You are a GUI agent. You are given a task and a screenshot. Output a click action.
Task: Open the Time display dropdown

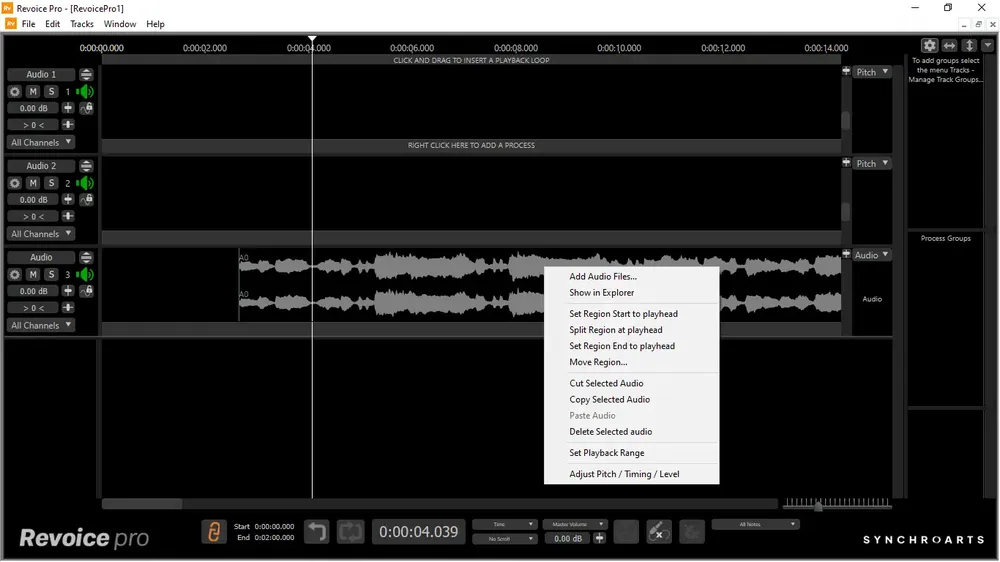[504, 524]
